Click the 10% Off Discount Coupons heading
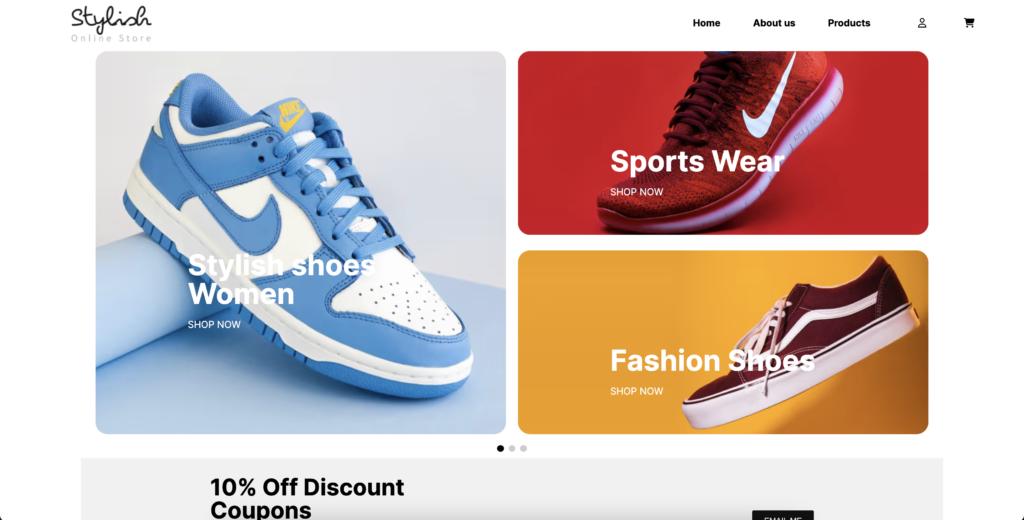Viewport: 1024px width, 520px height. click(307, 498)
